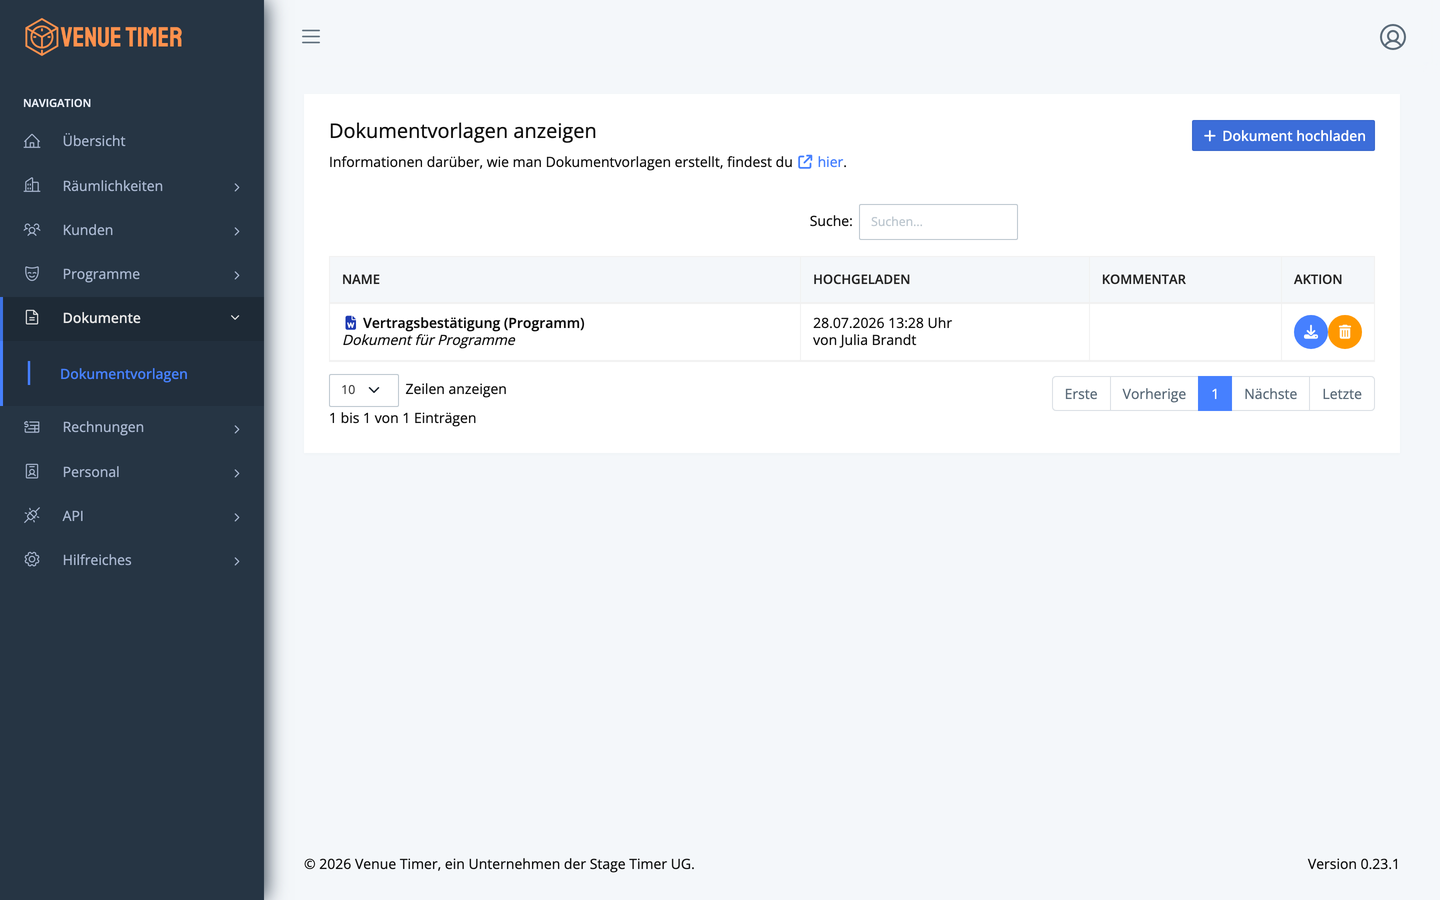Click the Räumlichkeiten building icon

(x=32, y=185)
